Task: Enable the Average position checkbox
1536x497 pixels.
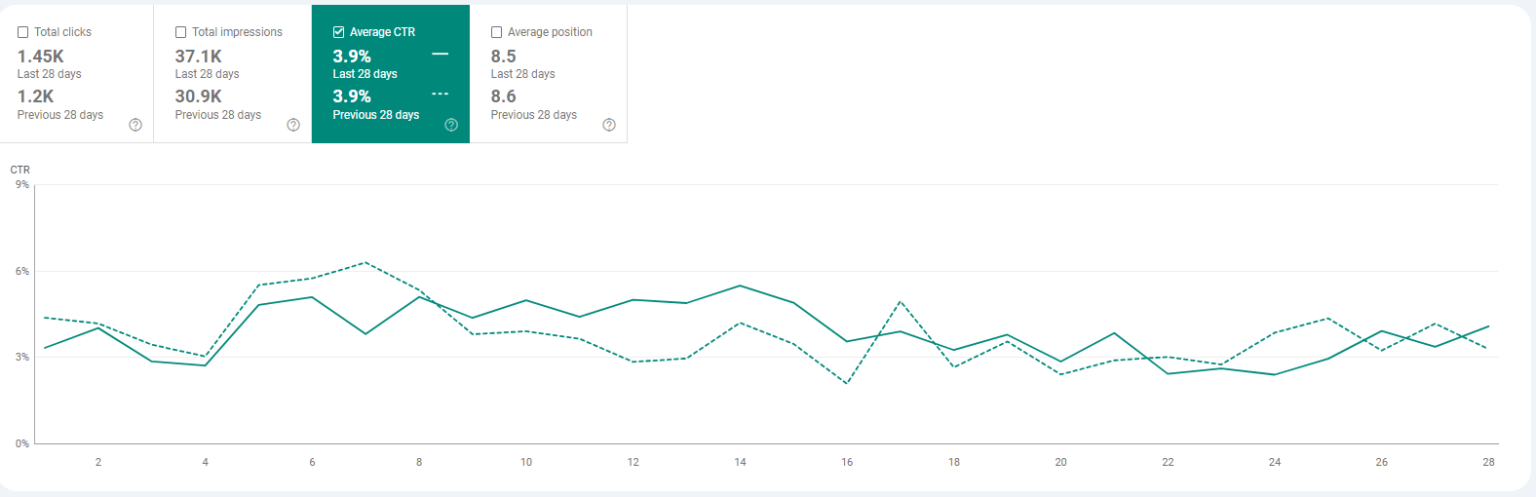Action: click(496, 32)
